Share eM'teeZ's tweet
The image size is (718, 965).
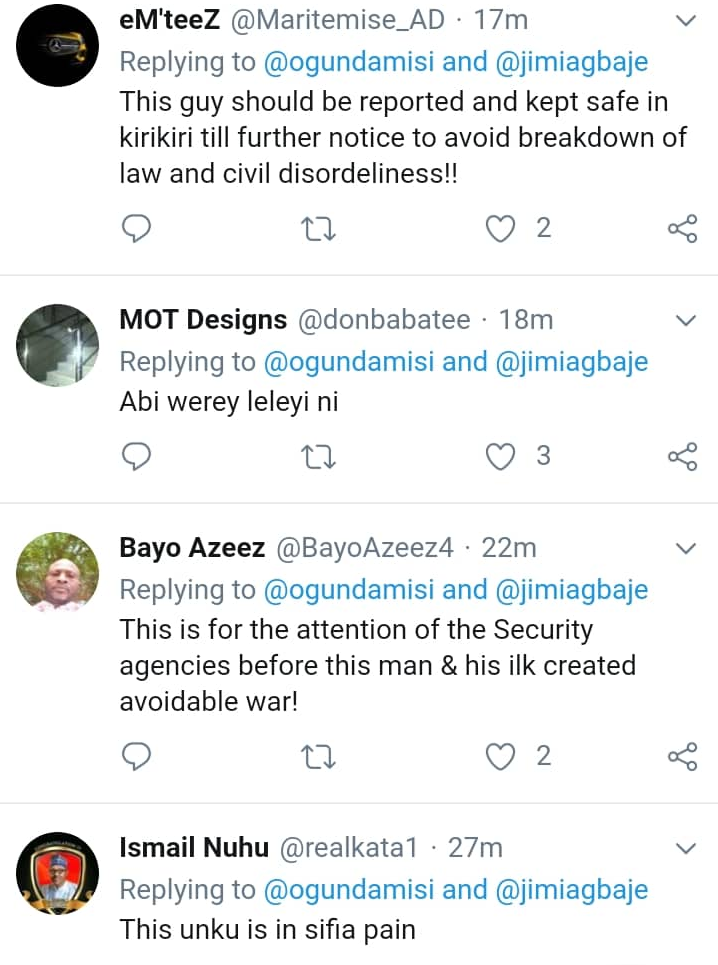click(681, 229)
